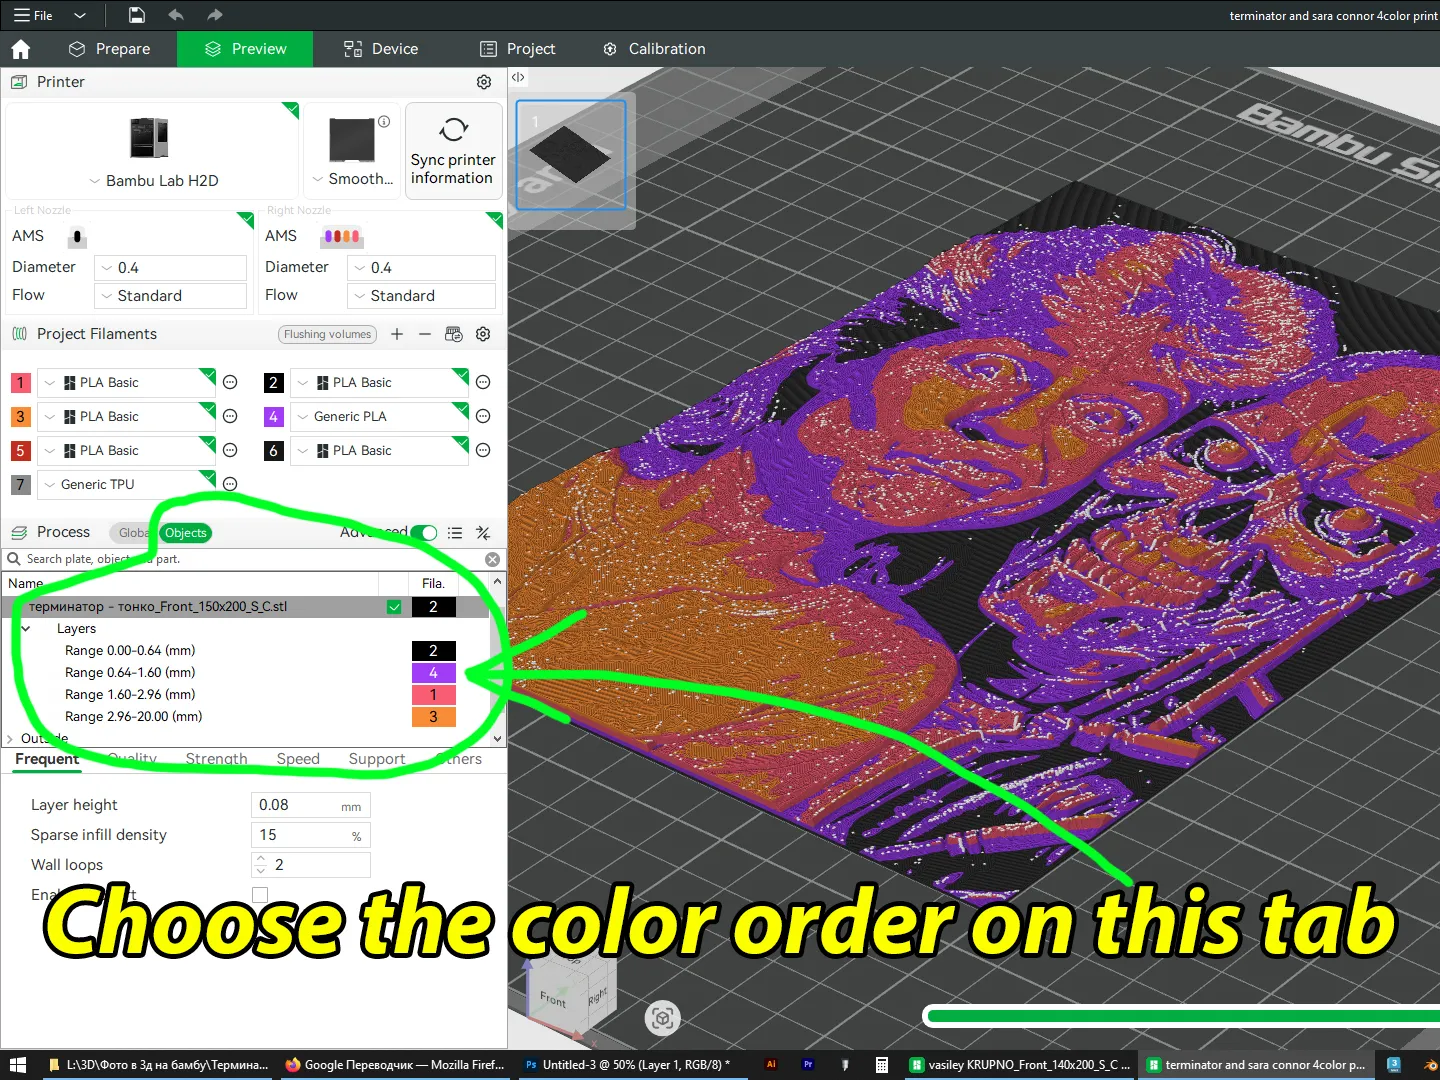Viewport: 1440px width, 1080px height.
Task: Open the process settings list icon
Action: pos(455,533)
